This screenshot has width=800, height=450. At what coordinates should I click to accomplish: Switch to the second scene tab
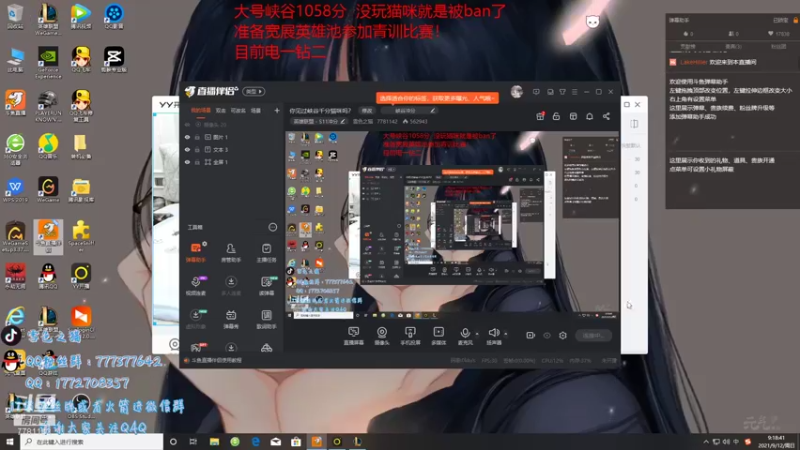[220, 110]
